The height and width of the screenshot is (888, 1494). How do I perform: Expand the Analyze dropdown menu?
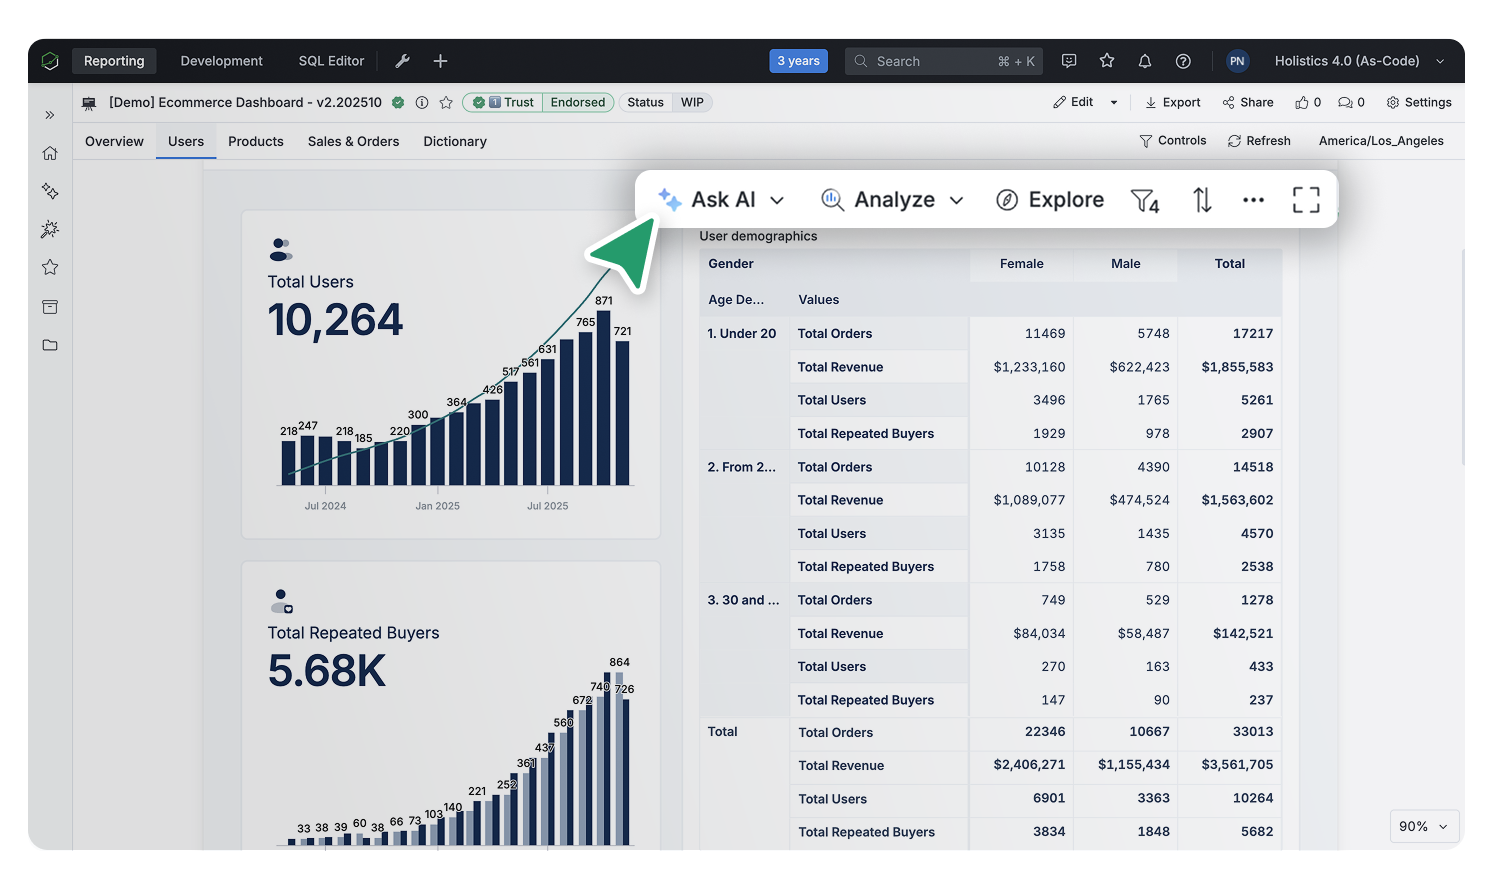(x=893, y=200)
